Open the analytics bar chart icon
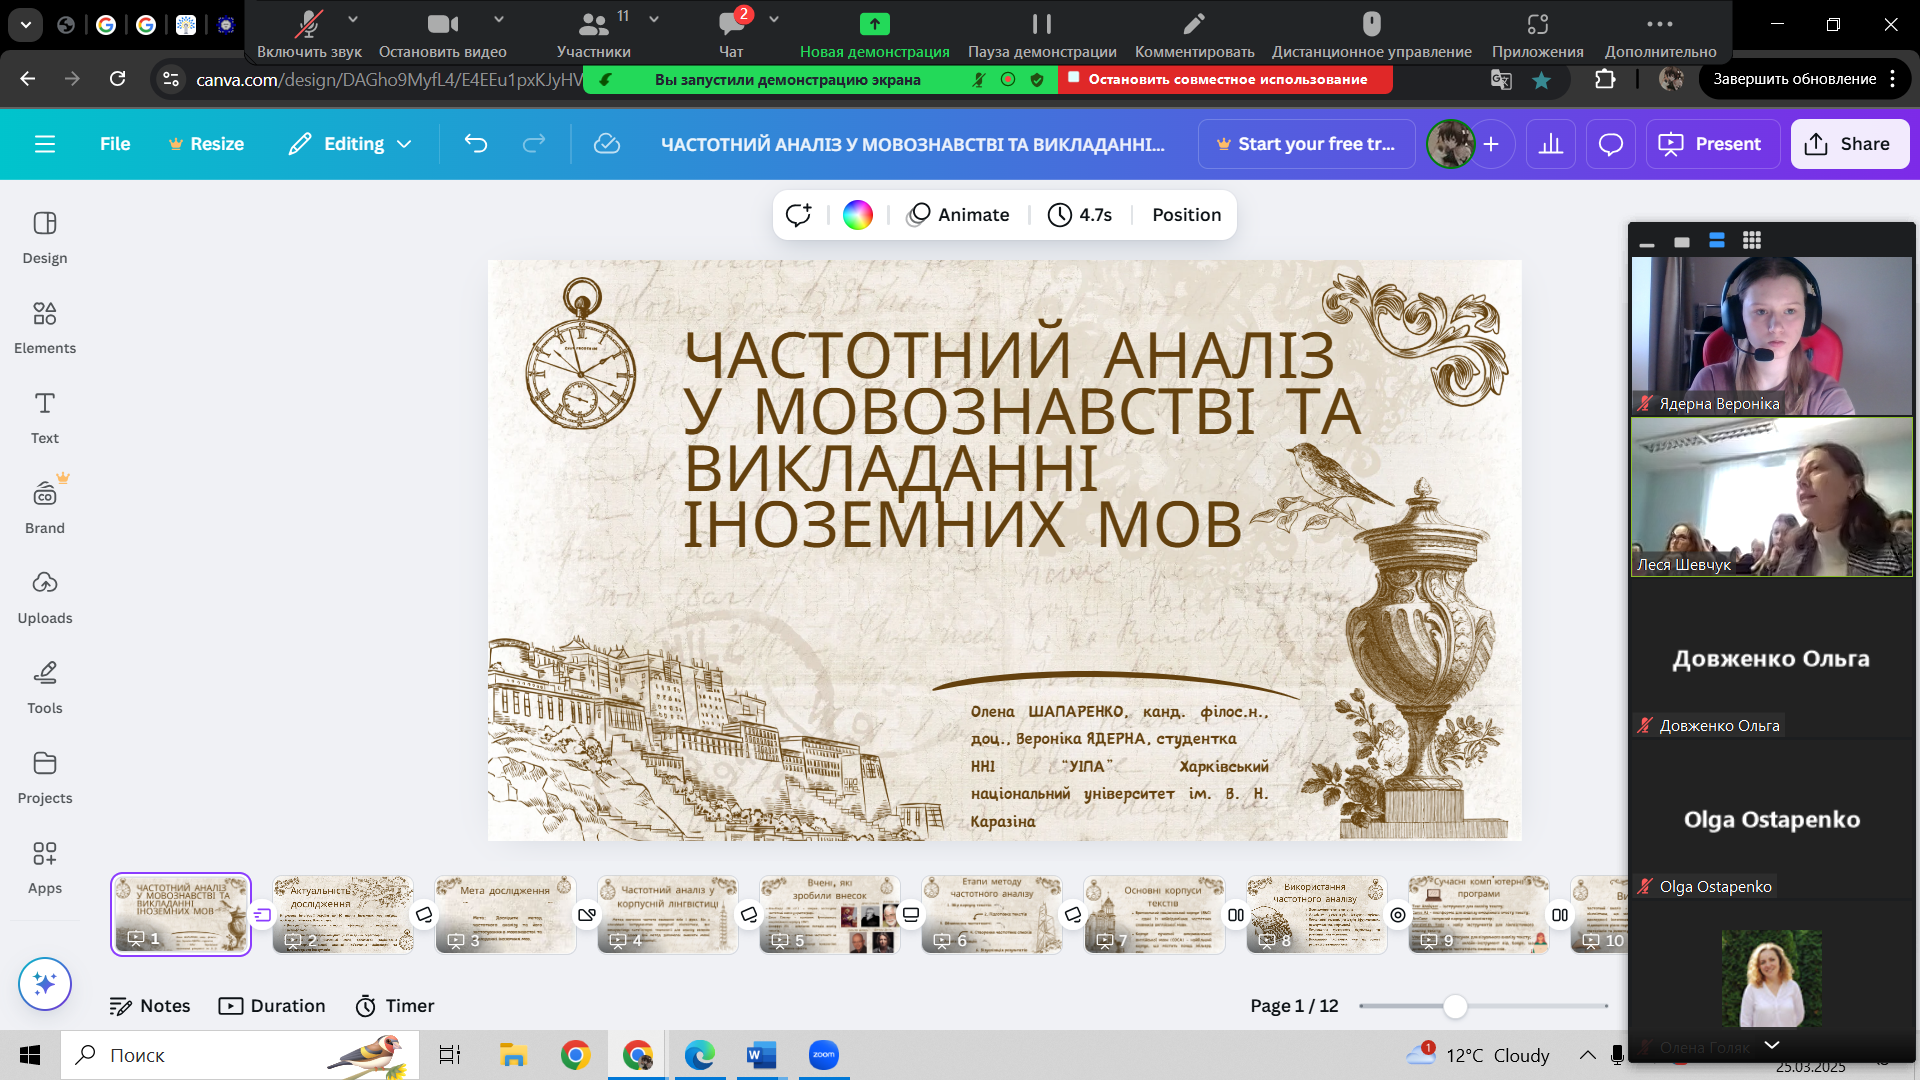The height and width of the screenshot is (1080, 1920). [x=1551, y=144]
